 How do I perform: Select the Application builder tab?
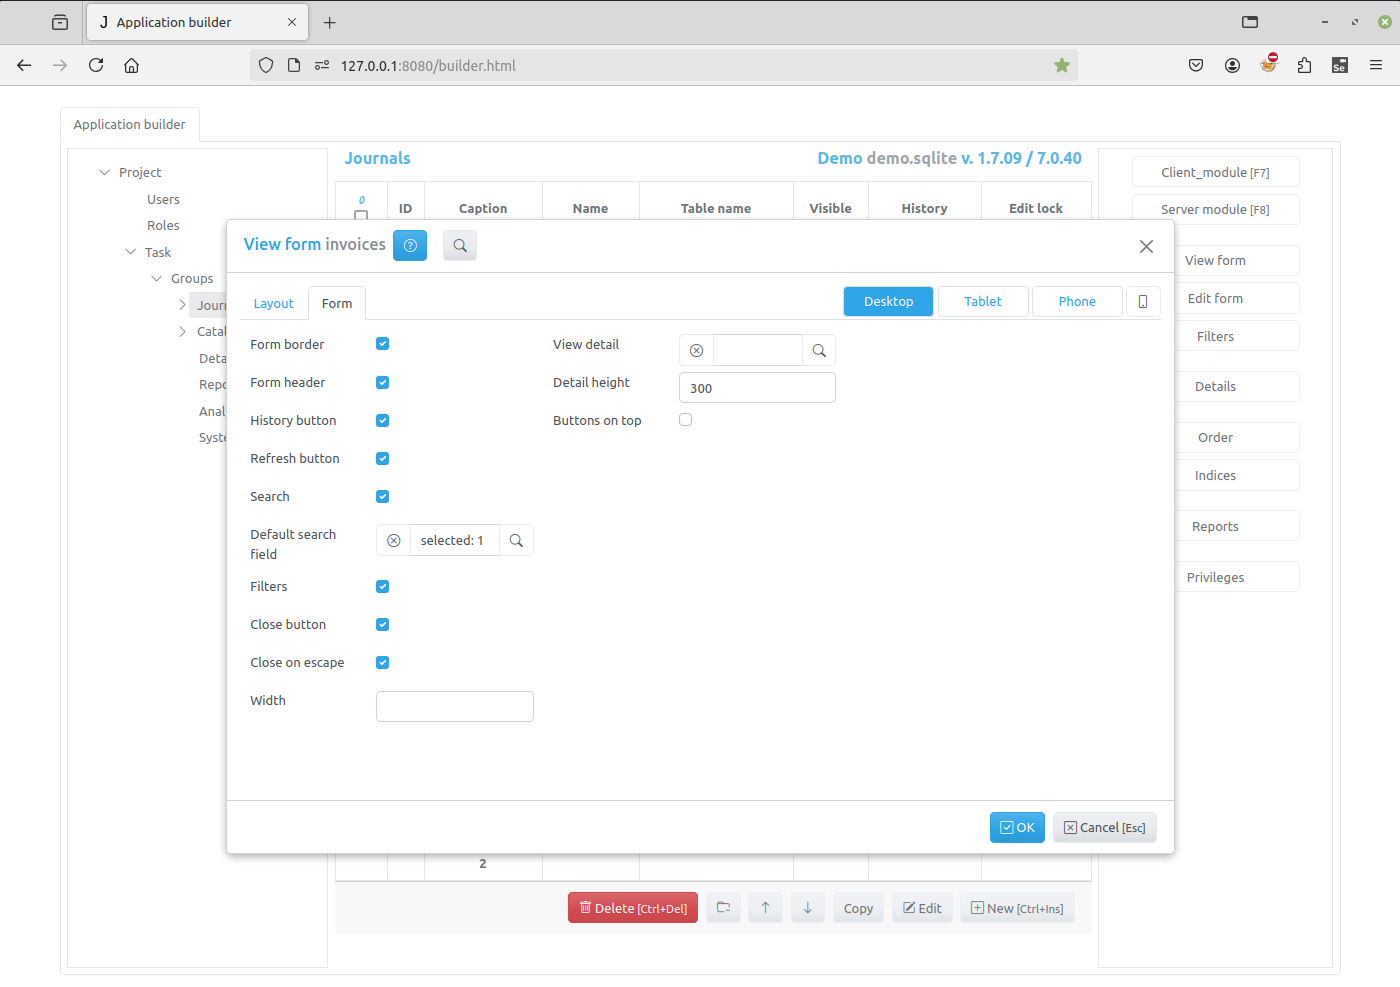[x=130, y=124]
